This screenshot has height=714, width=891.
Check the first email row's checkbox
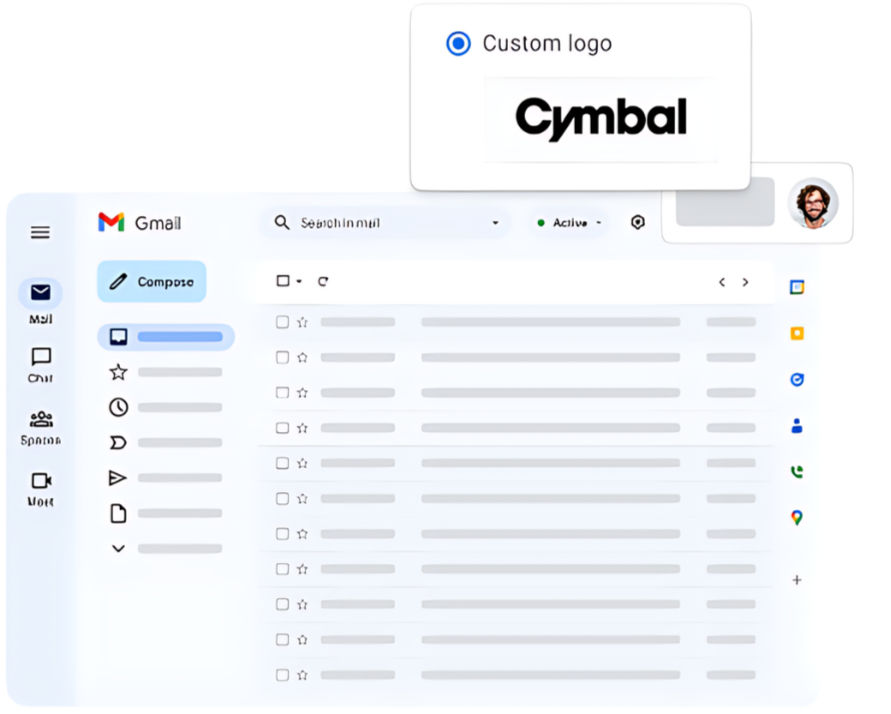pos(282,322)
